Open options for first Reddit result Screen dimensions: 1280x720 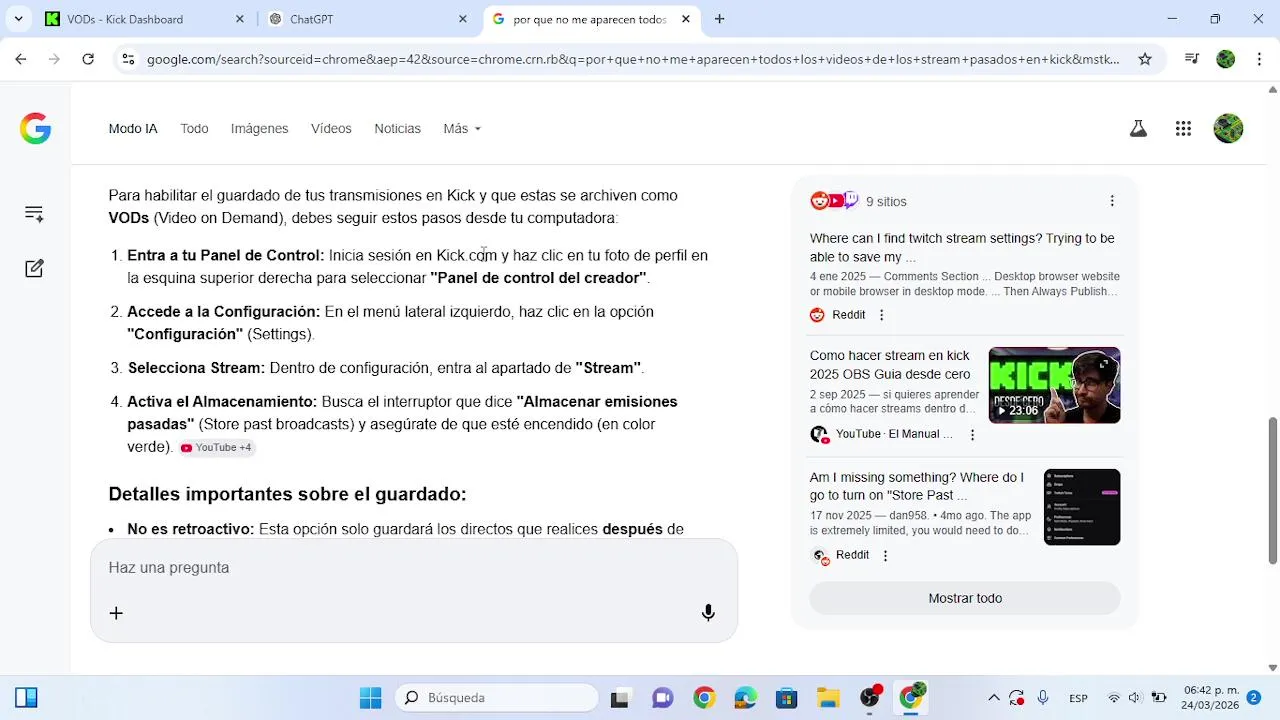[x=881, y=315]
